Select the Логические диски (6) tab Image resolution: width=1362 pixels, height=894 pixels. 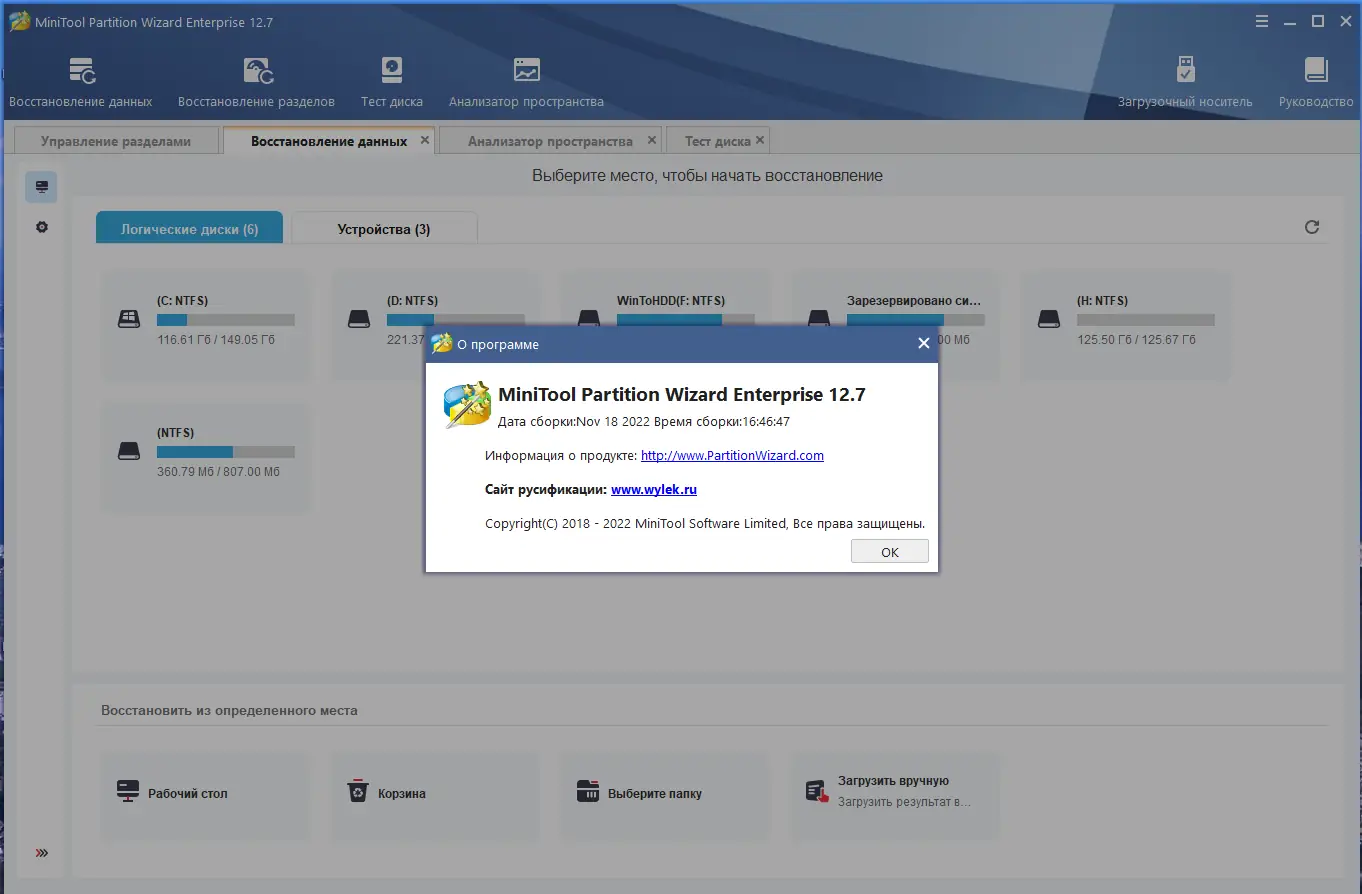pos(190,228)
